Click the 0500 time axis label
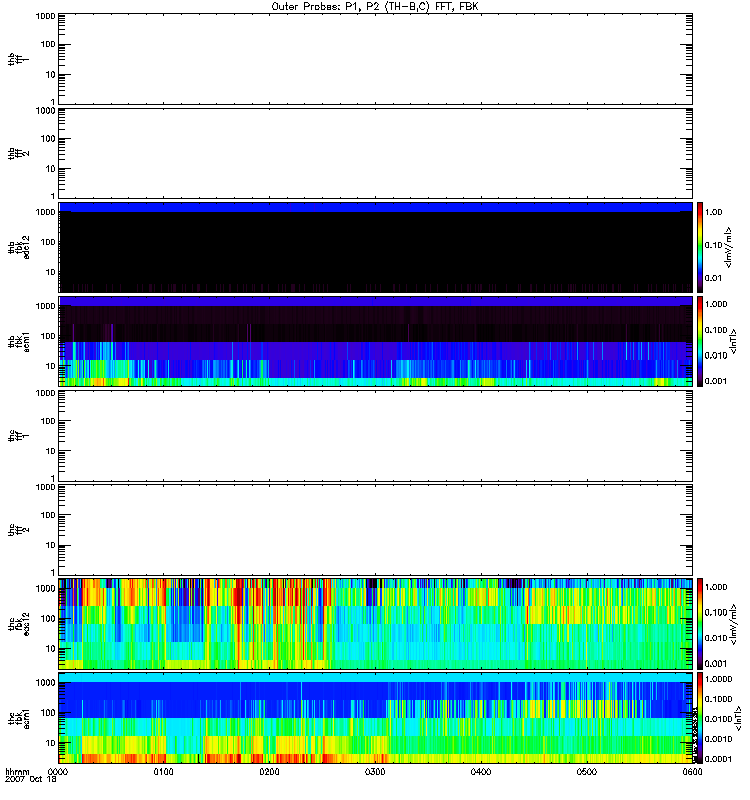 click(586, 773)
